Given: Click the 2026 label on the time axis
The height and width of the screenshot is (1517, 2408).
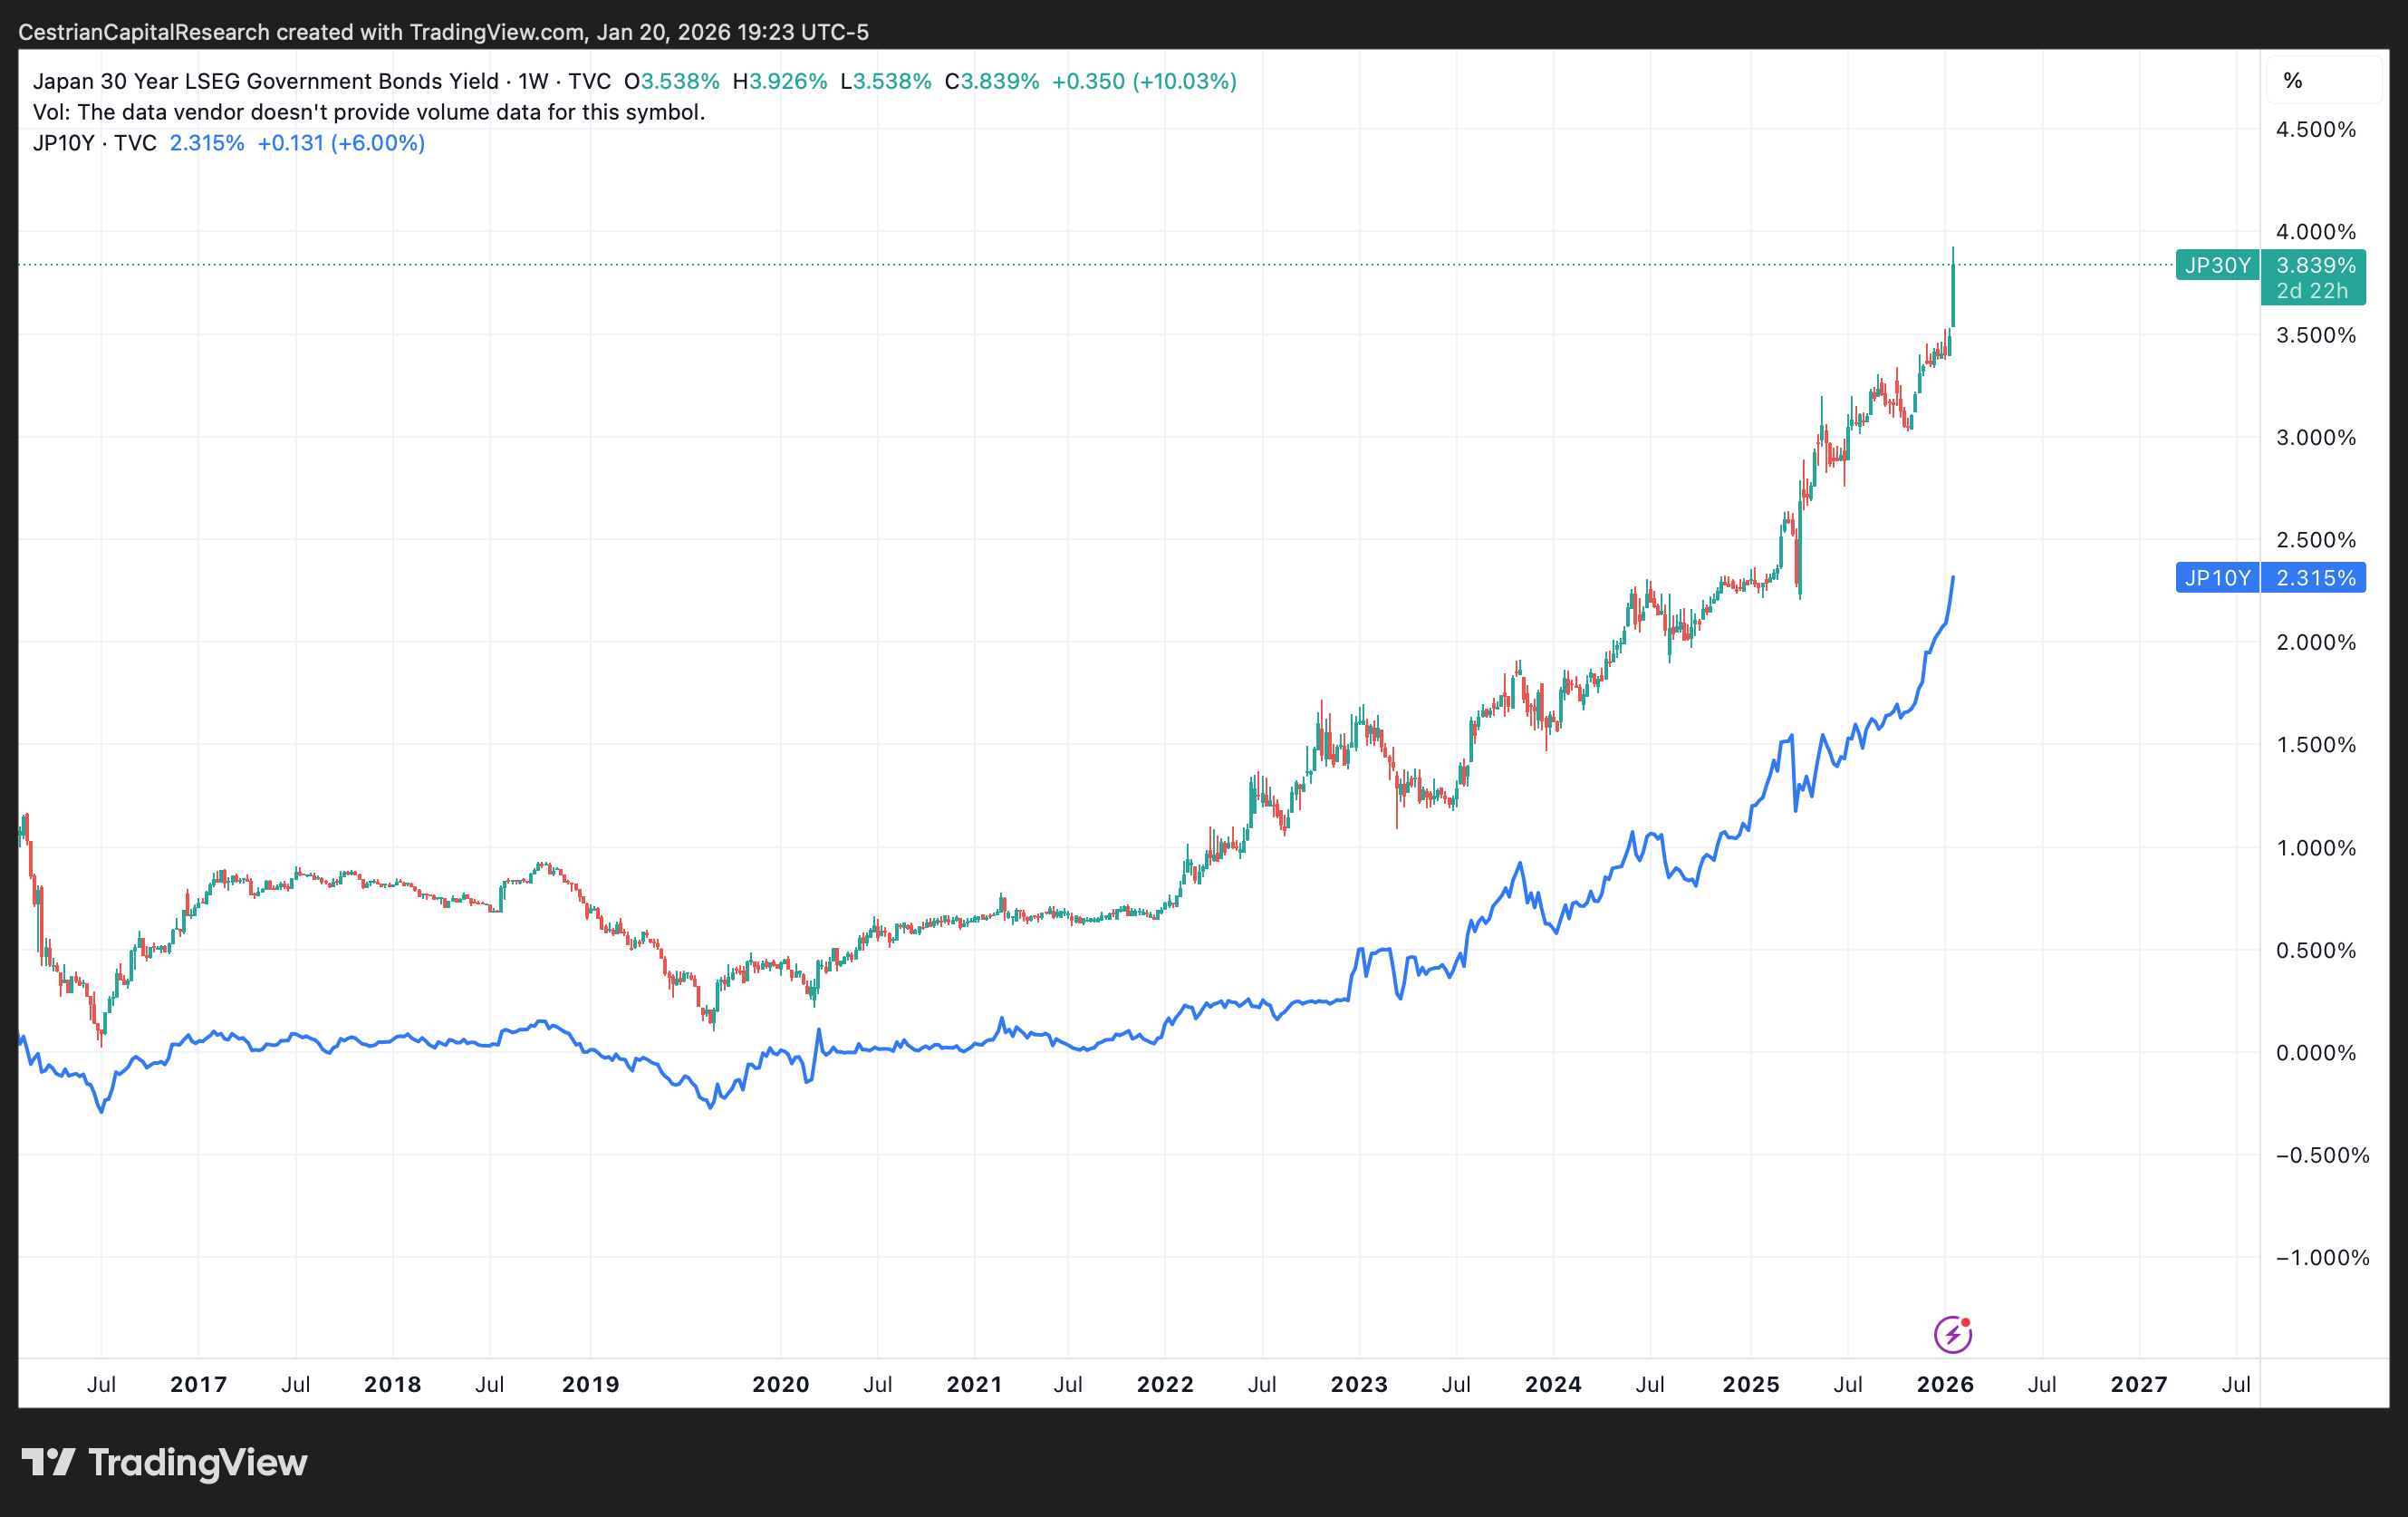Looking at the screenshot, I should 1944,1384.
